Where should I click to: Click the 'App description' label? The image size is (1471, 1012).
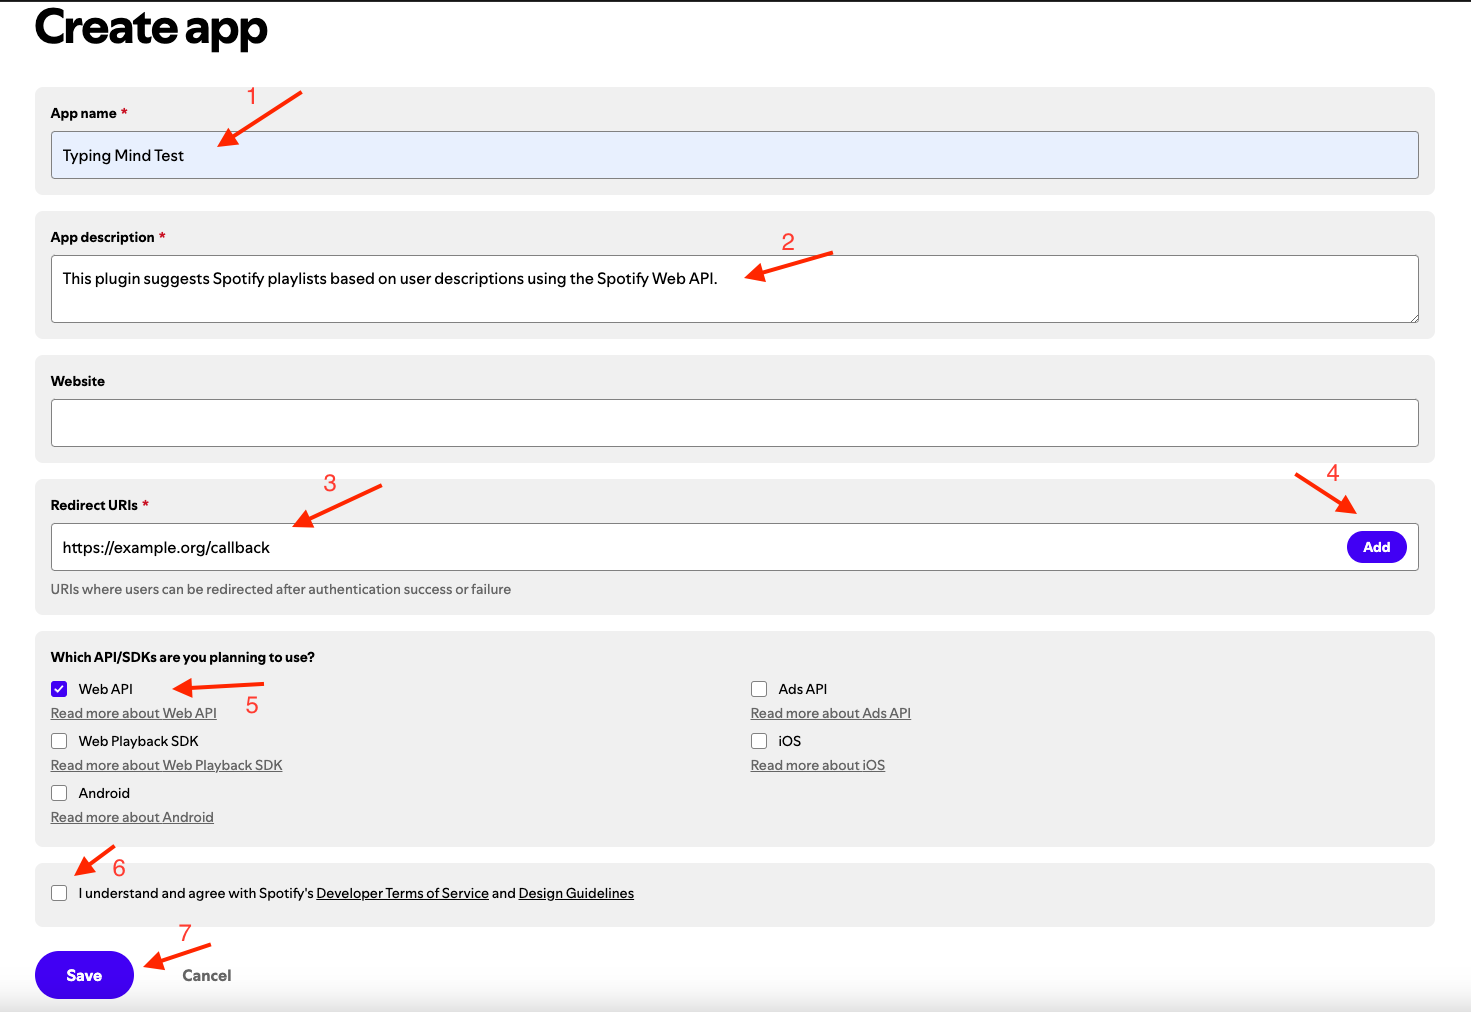coord(103,237)
